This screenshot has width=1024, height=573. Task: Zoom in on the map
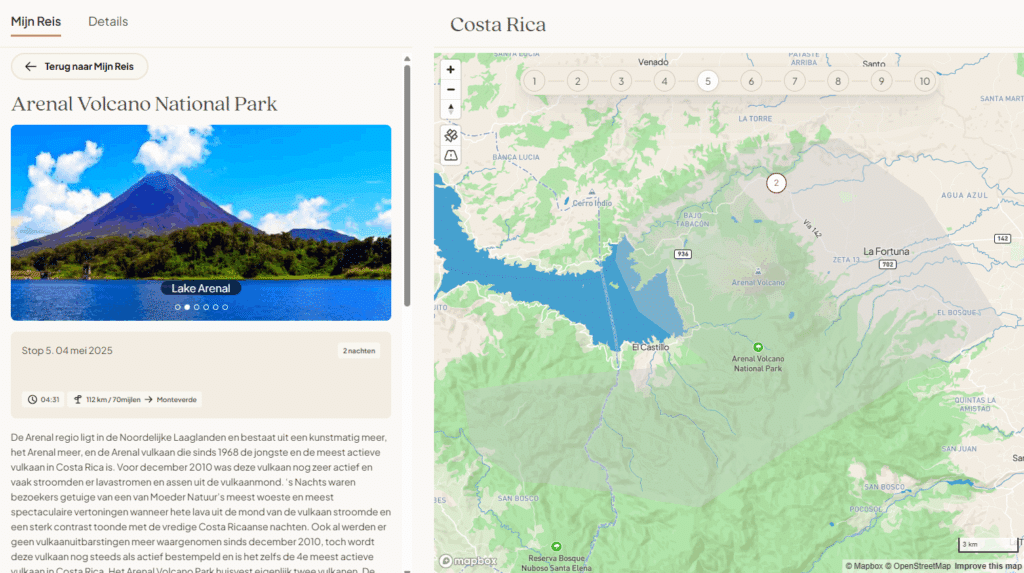(451, 69)
